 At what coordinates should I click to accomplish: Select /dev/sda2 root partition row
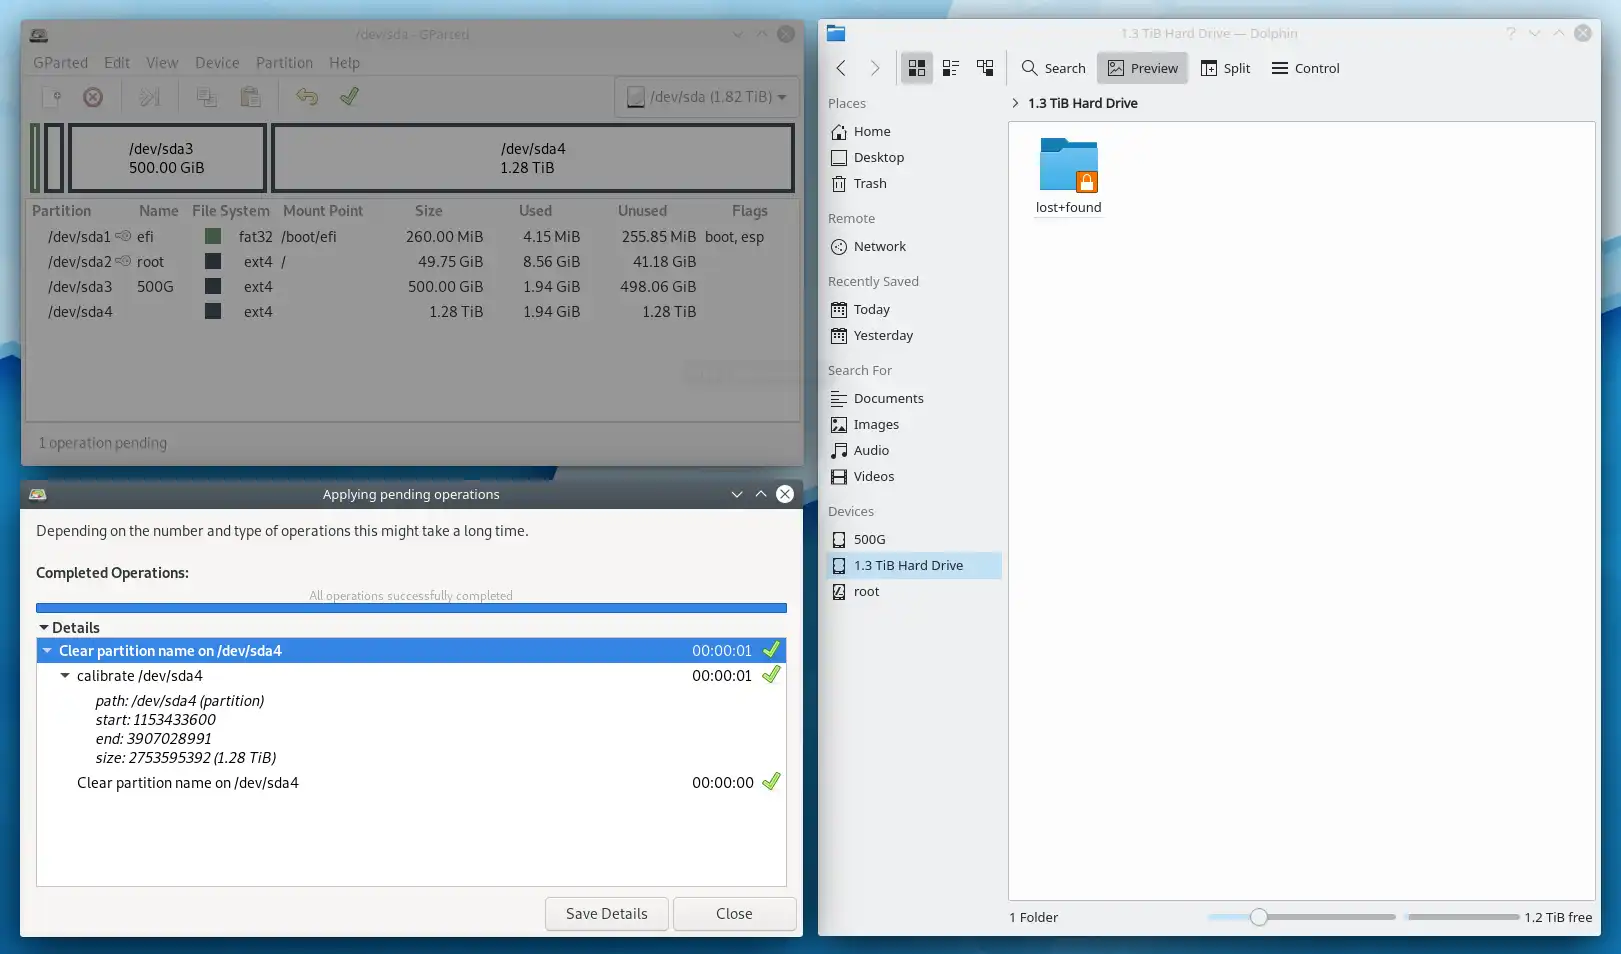tap(412, 262)
